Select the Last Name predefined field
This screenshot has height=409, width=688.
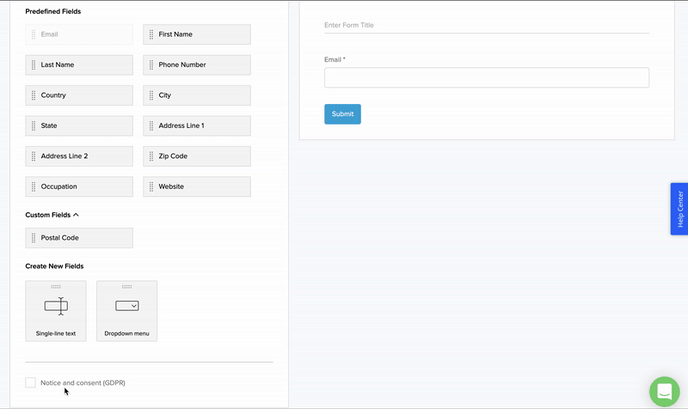tap(79, 65)
